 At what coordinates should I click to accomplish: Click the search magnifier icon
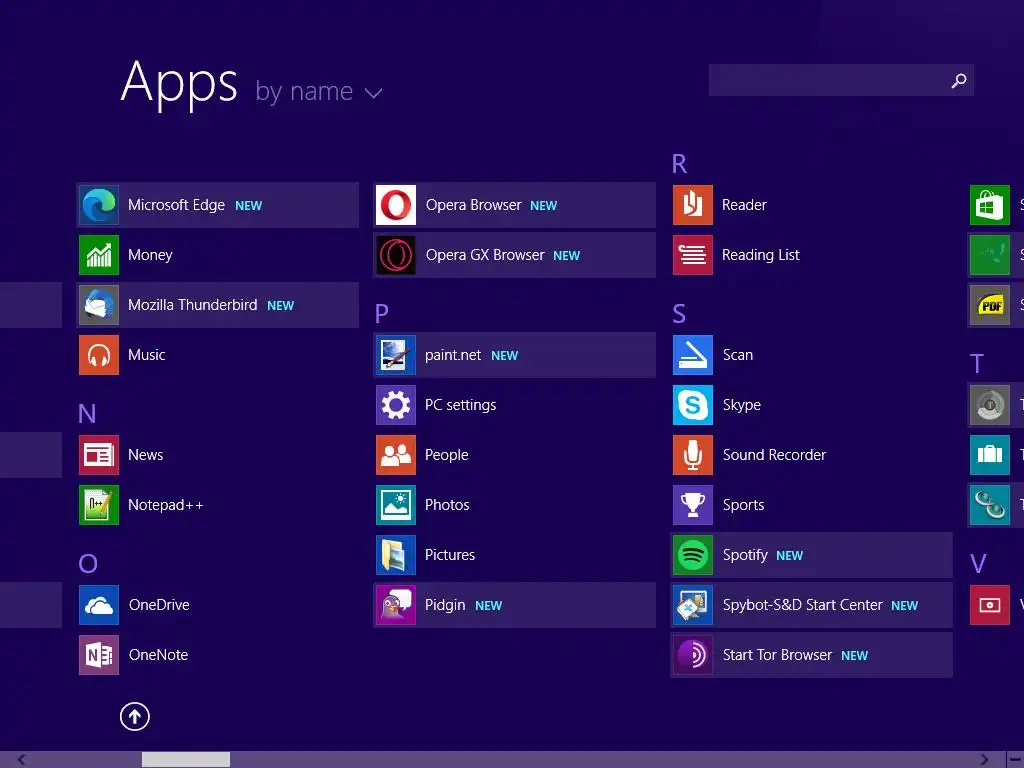(x=959, y=80)
